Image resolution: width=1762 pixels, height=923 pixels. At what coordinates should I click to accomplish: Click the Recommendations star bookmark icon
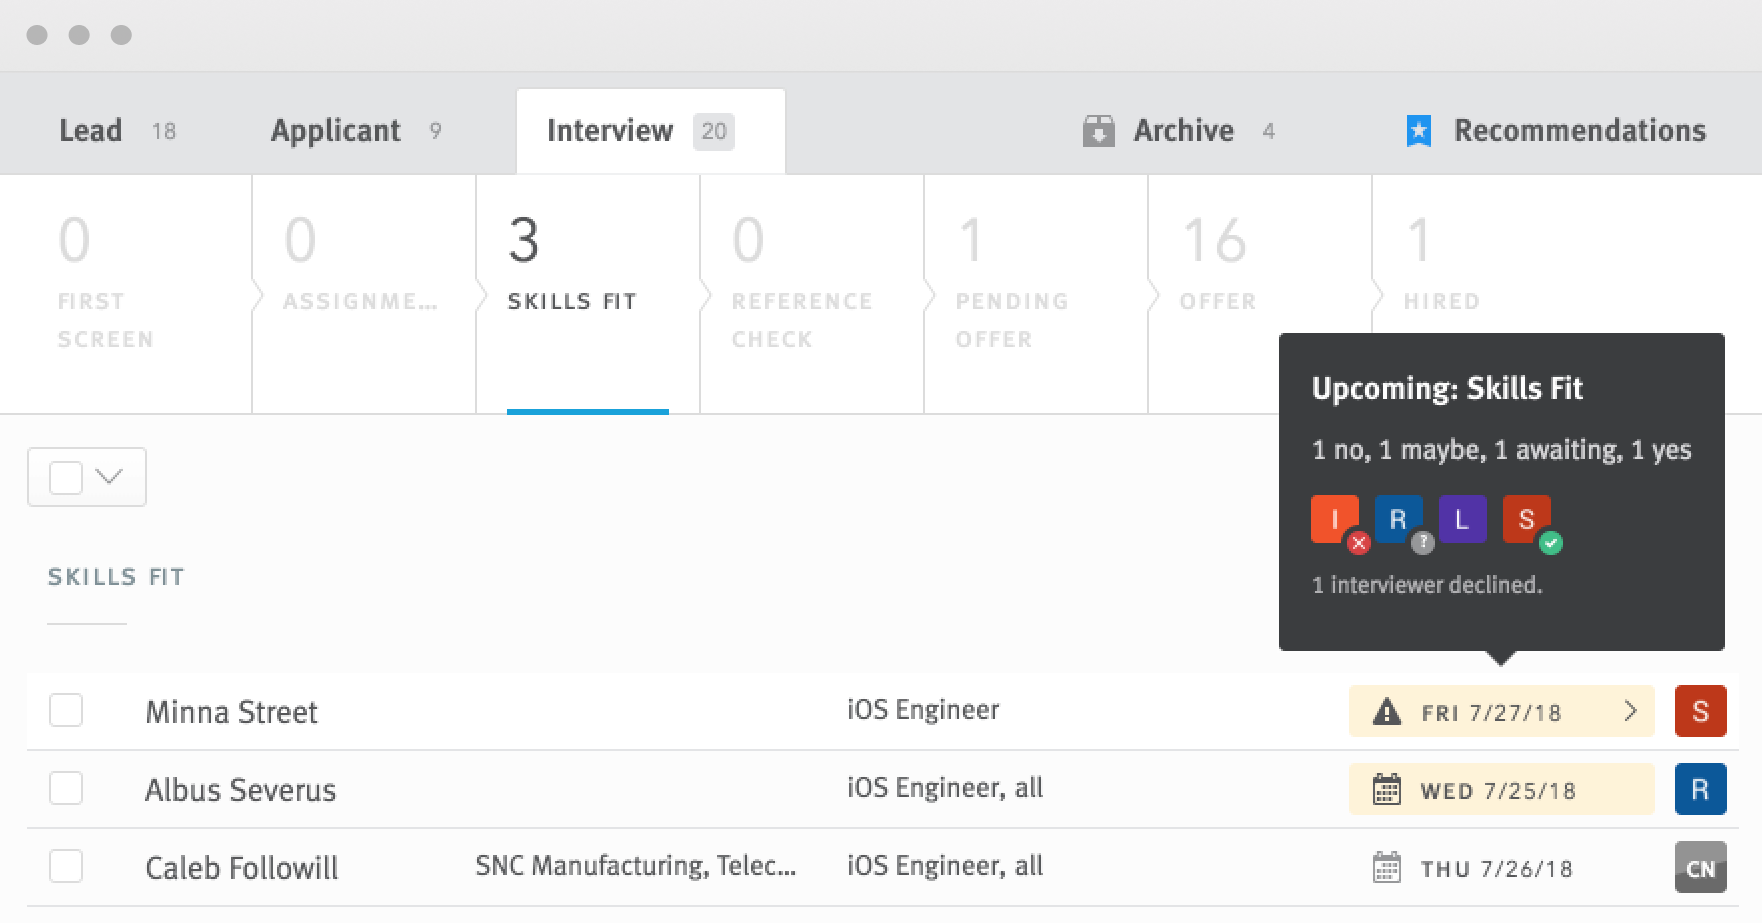1418,131
